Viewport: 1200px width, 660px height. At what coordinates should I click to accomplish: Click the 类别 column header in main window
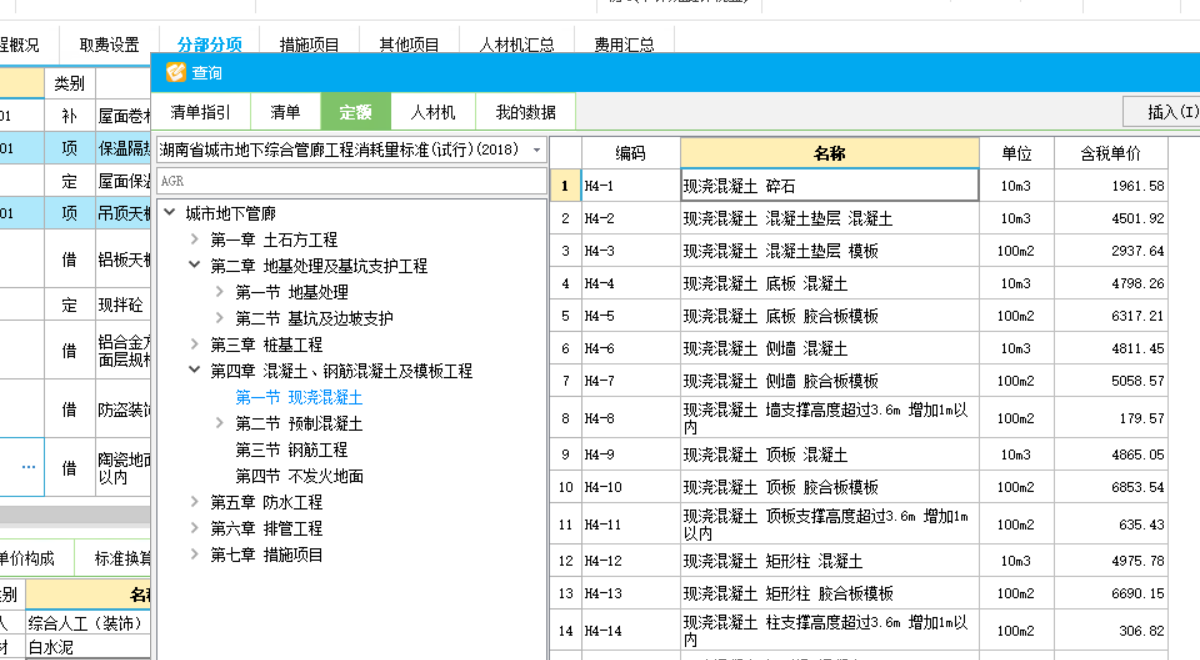69,83
